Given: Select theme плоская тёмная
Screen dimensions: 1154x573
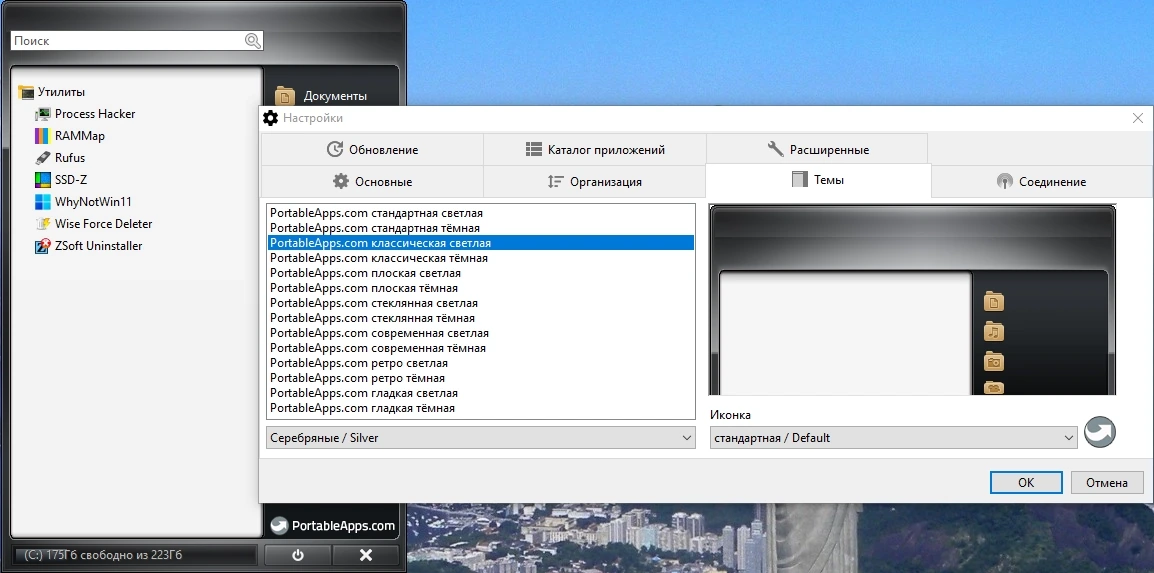Looking at the screenshot, I should (481, 288).
